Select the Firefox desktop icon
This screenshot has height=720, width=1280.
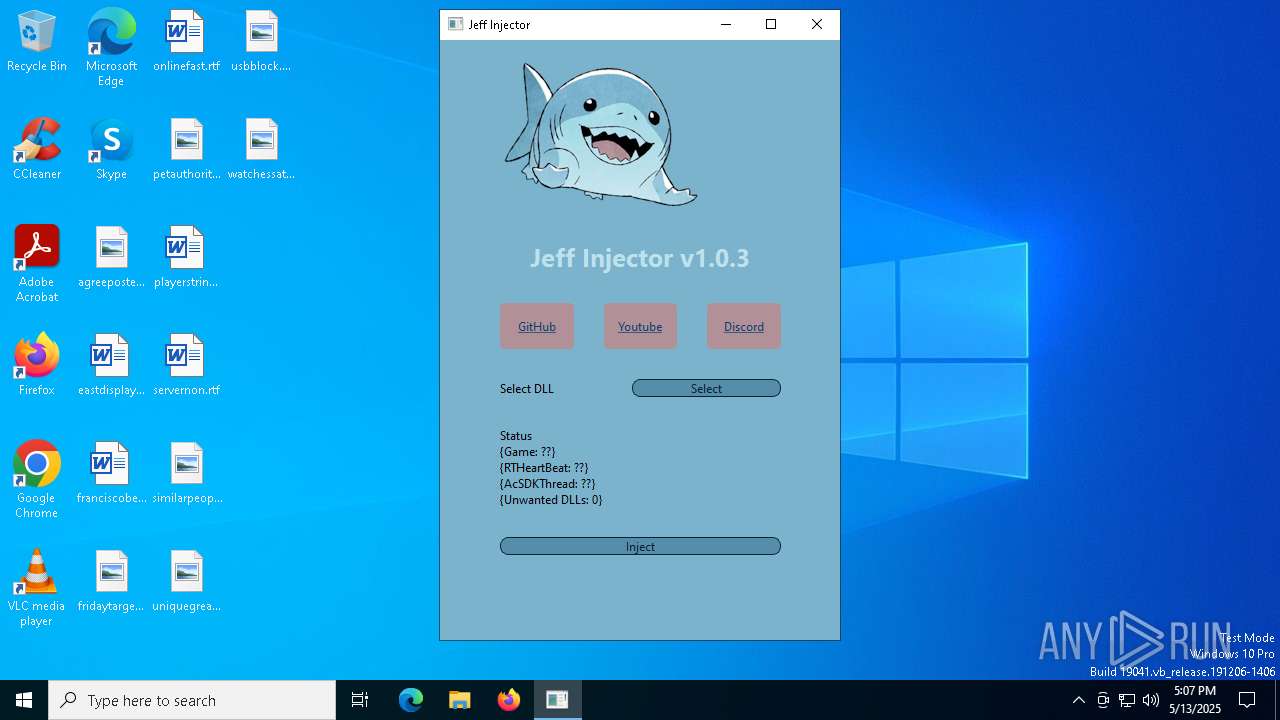click(37, 366)
